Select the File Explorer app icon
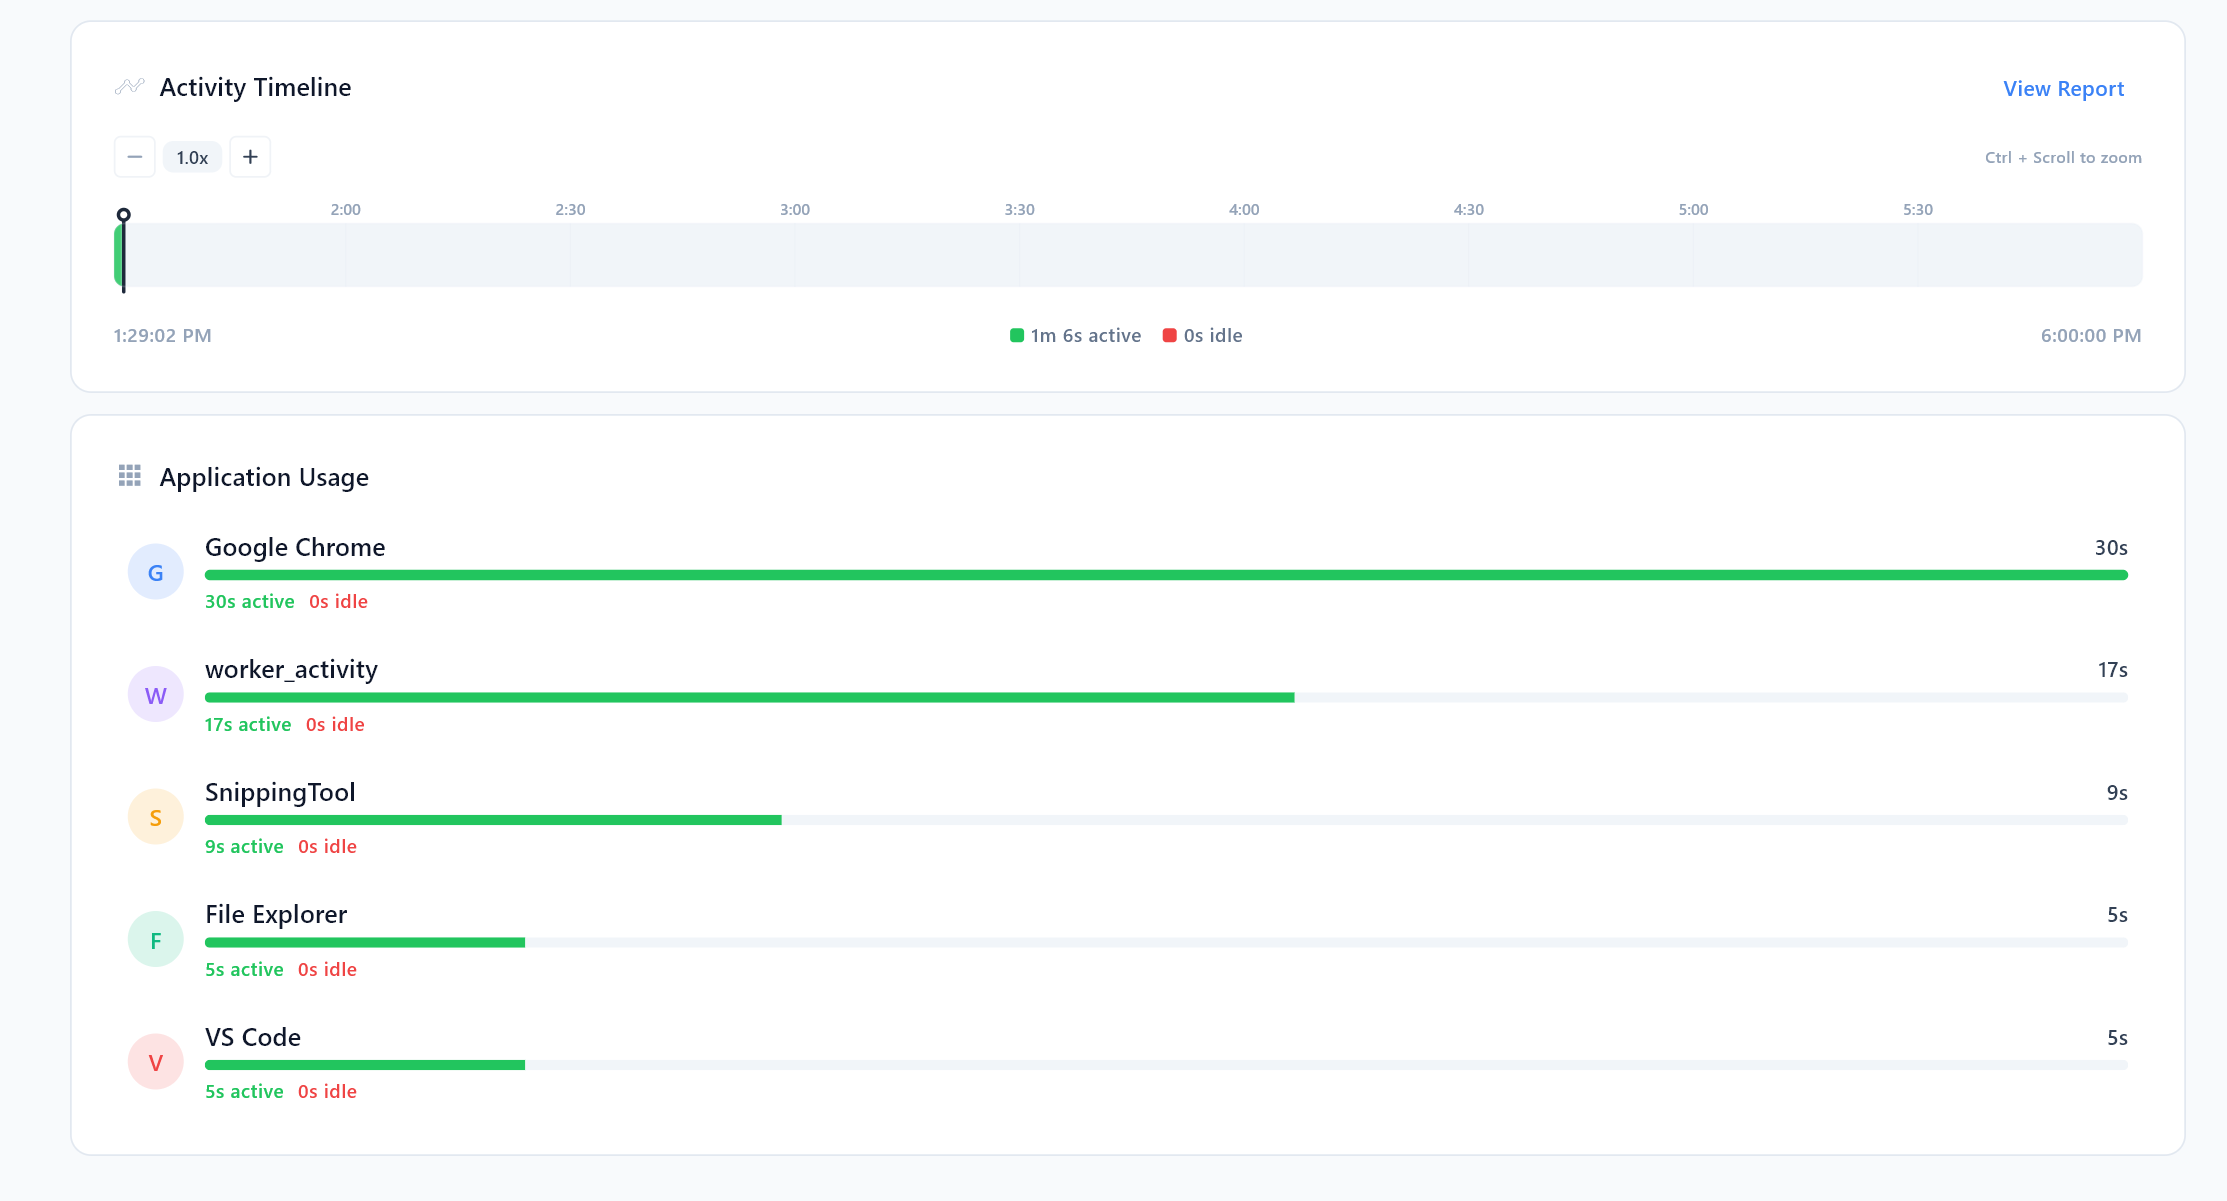The image size is (2227, 1201). tap(155, 938)
